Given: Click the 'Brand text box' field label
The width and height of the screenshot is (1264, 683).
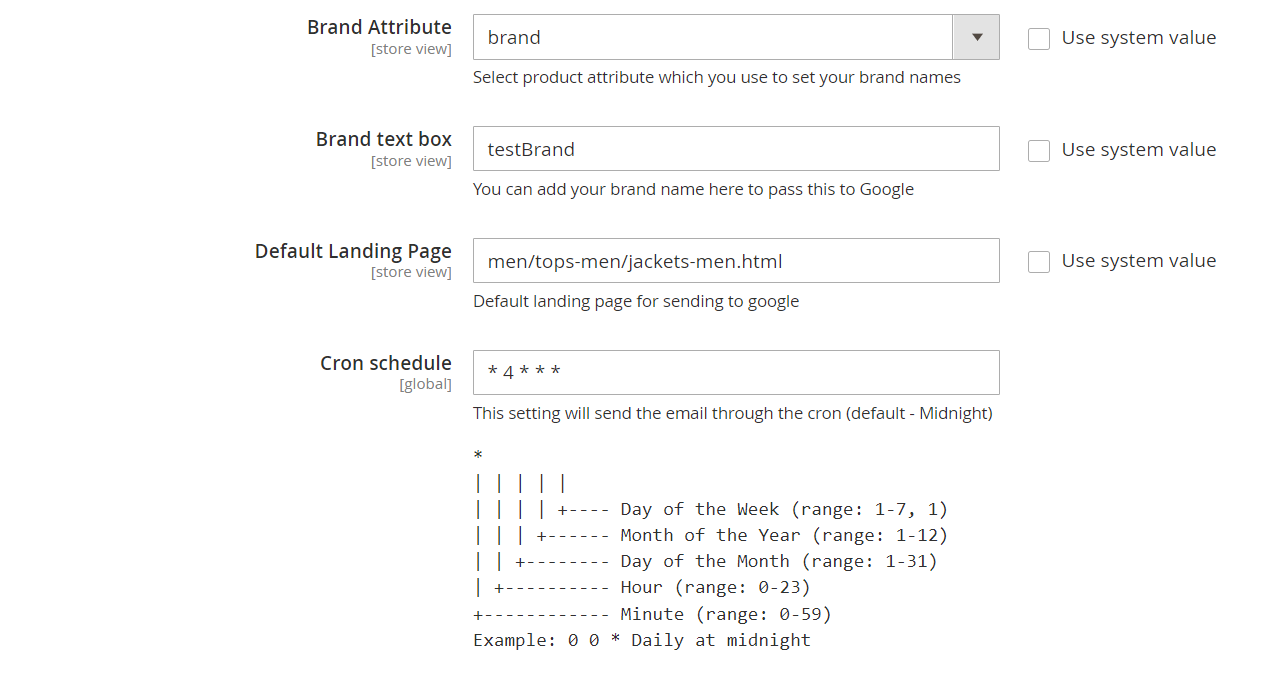Looking at the screenshot, I should [383, 139].
